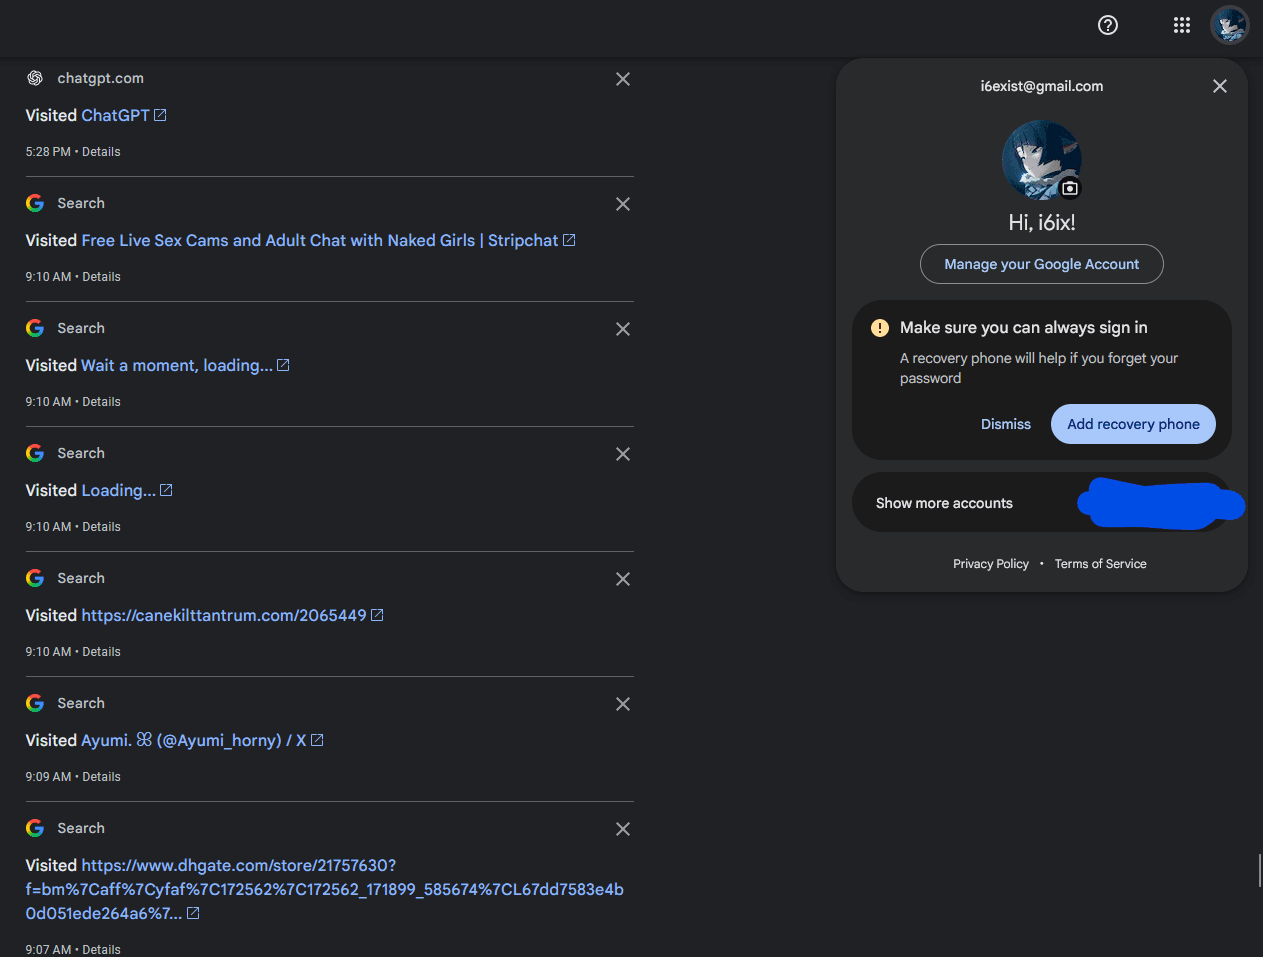Remove the 'Wait a moment, loading...' entry
This screenshot has width=1263, height=957.
click(x=622, y=329)
